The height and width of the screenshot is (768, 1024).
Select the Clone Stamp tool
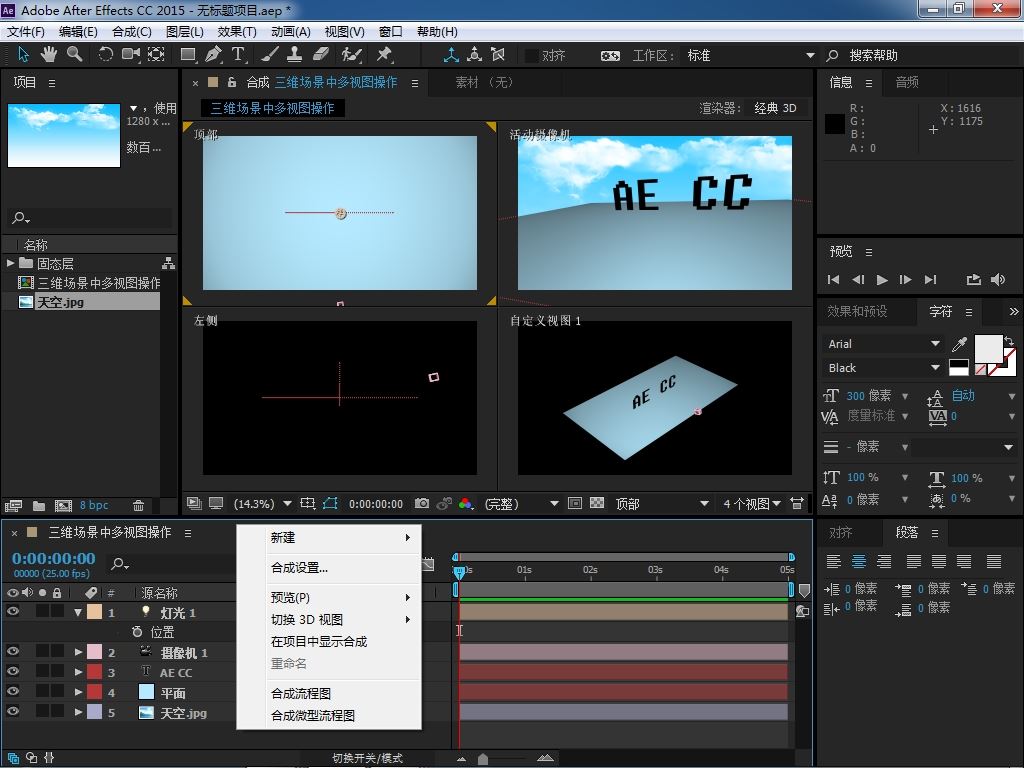point(295,55)
